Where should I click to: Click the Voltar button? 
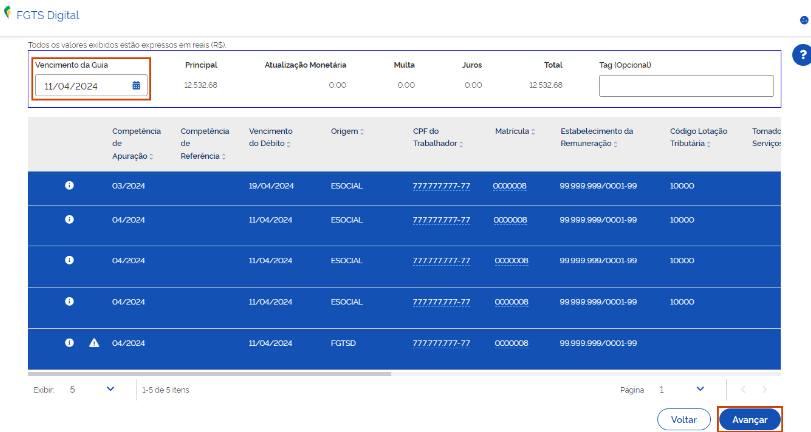684,420
